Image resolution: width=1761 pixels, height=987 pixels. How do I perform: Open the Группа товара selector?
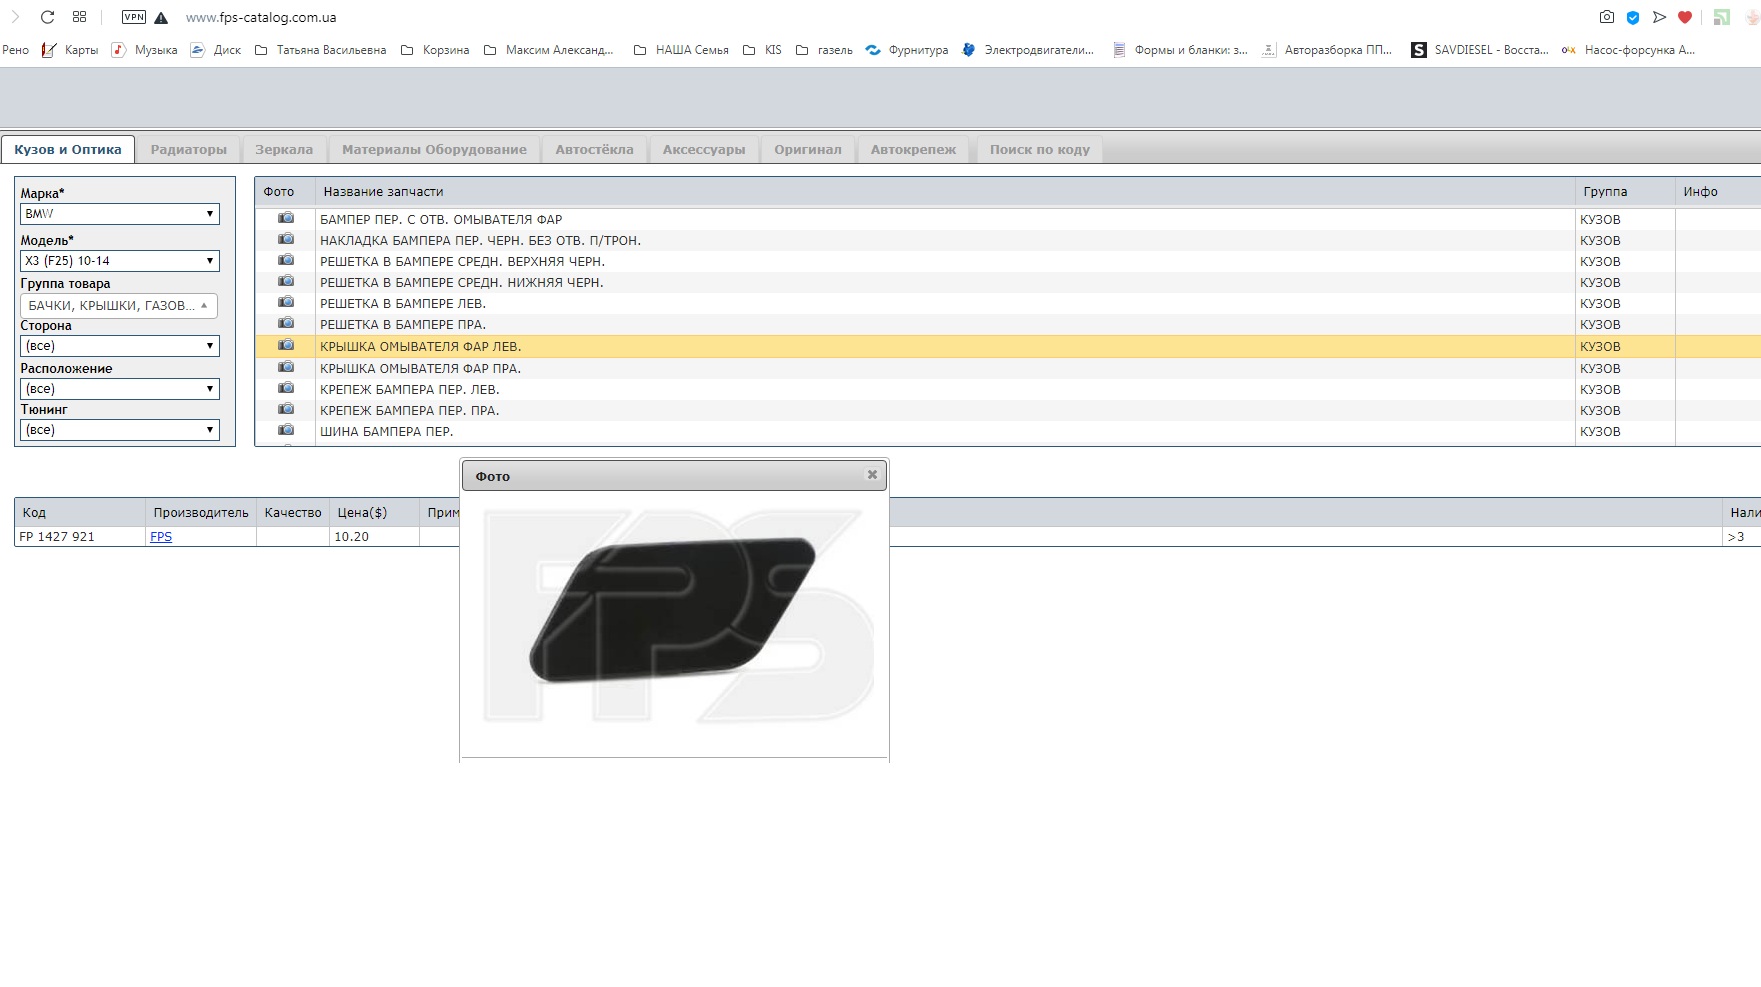[118, 306]
